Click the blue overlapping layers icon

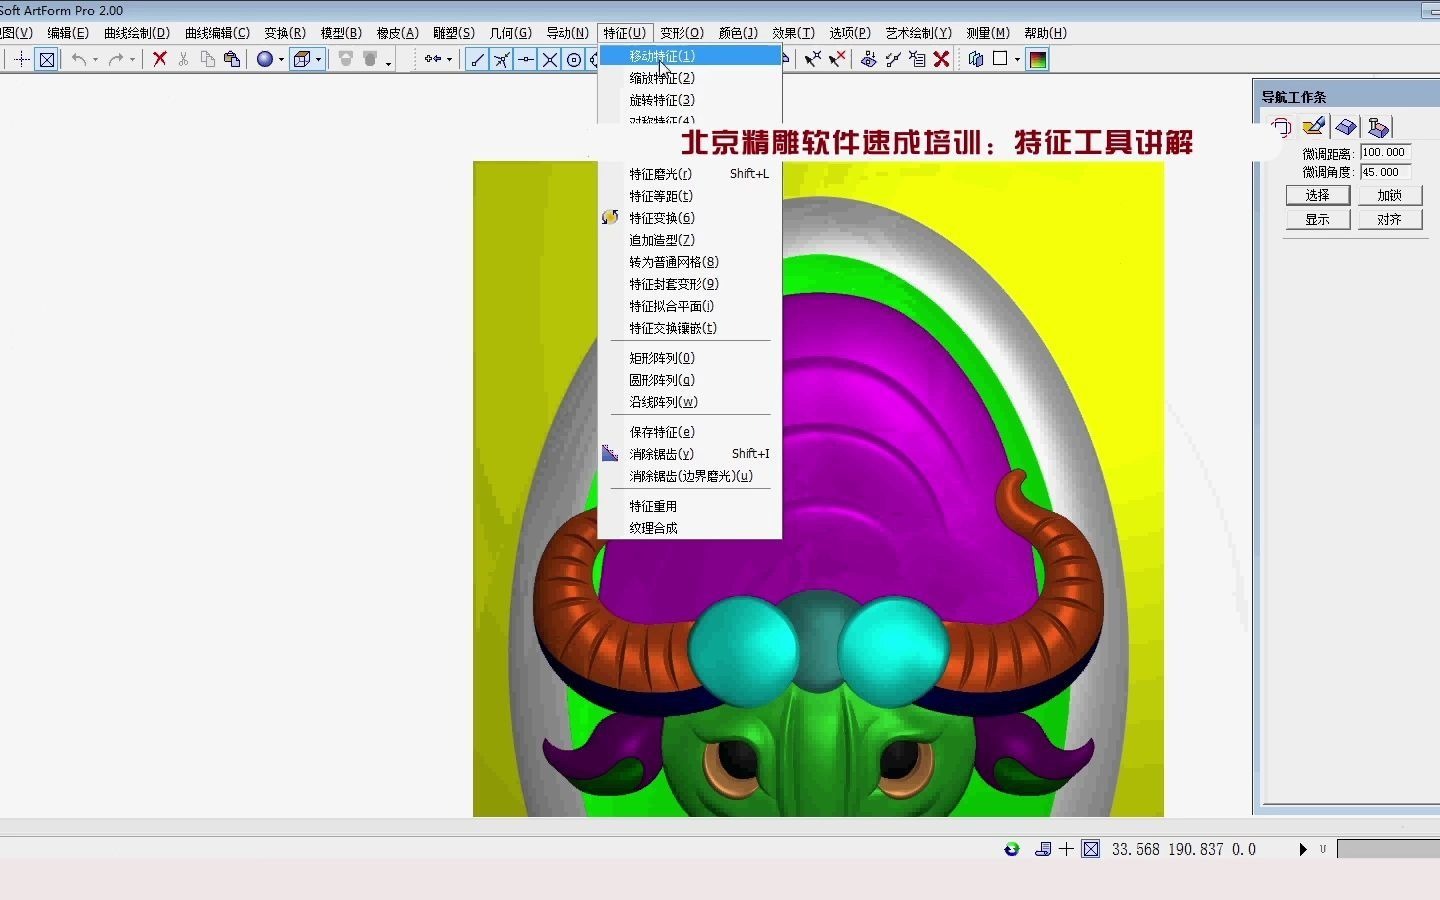tap(976, 59)
